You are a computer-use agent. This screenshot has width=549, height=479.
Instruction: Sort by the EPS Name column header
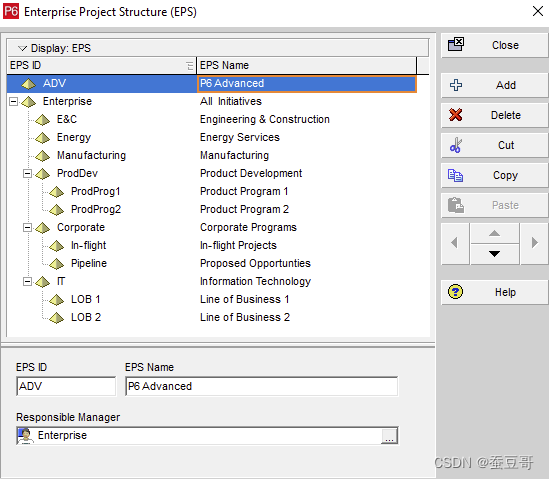click(306, 65)
